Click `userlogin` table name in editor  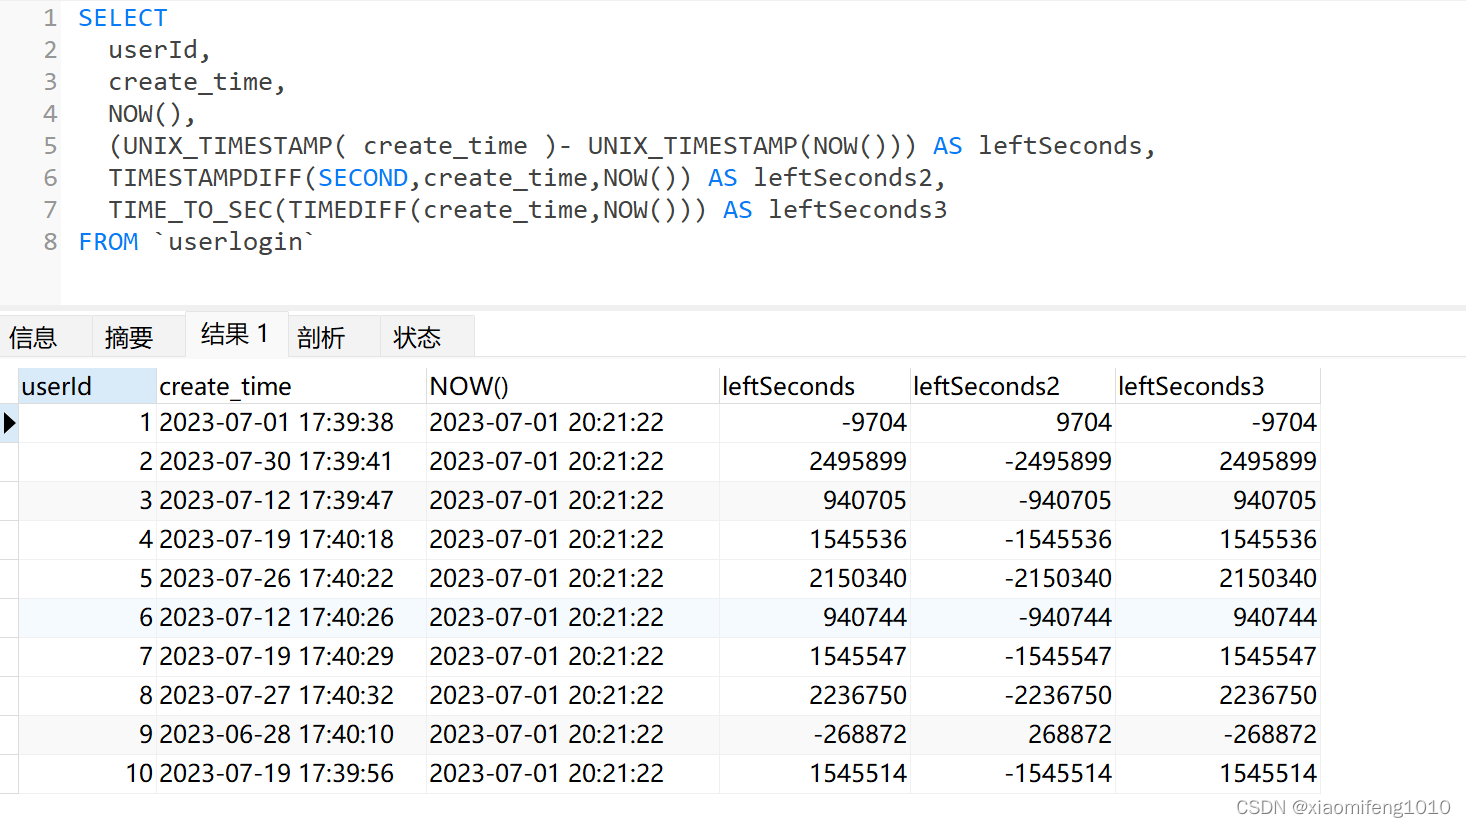[235, 242]
